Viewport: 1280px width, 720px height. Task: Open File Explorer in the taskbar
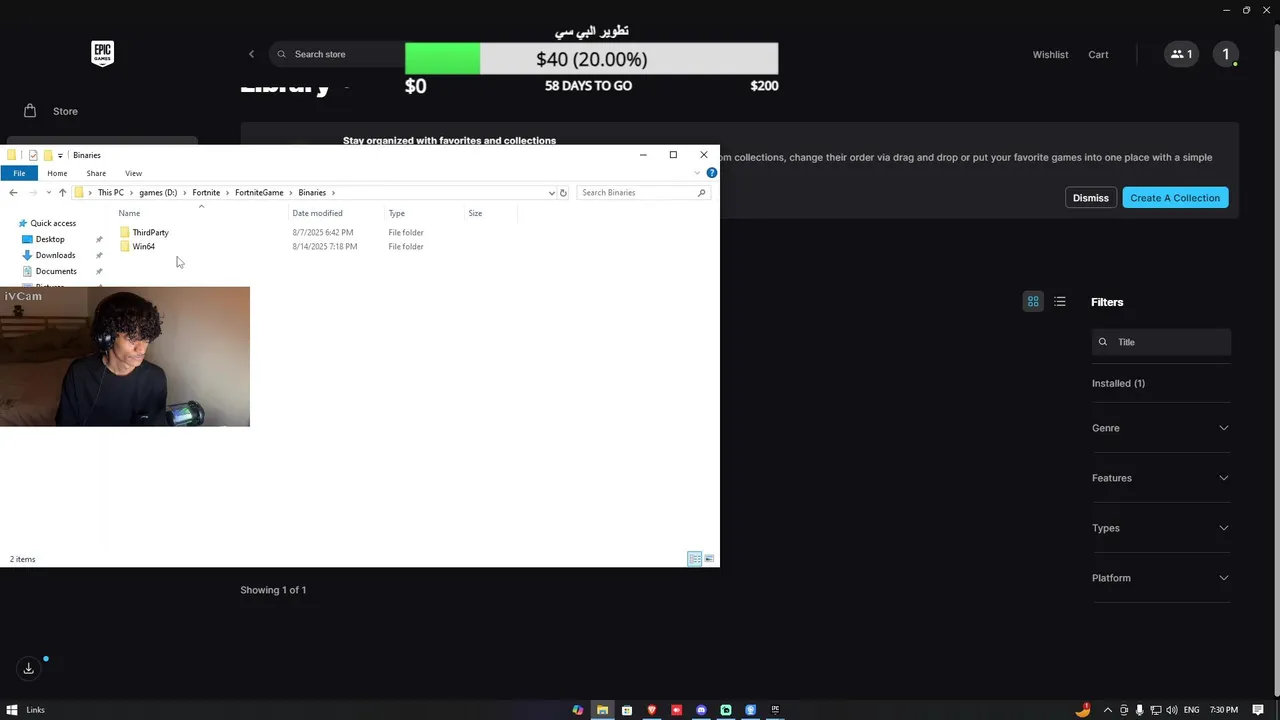[x=602, y=710]
